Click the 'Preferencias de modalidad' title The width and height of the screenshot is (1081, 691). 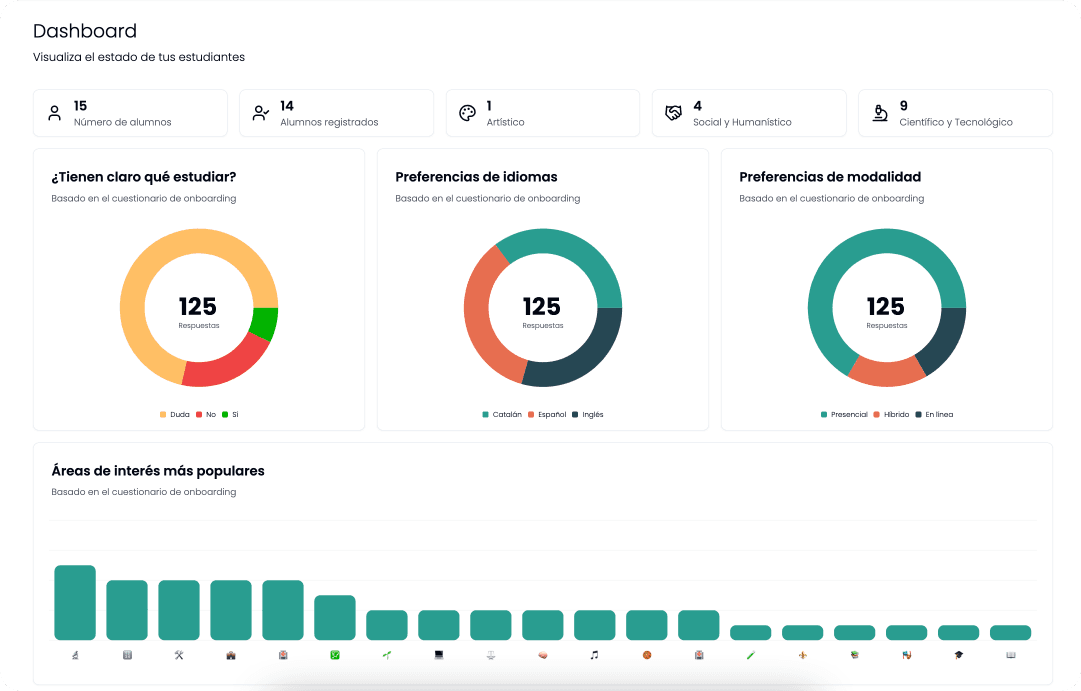point(830,177)
